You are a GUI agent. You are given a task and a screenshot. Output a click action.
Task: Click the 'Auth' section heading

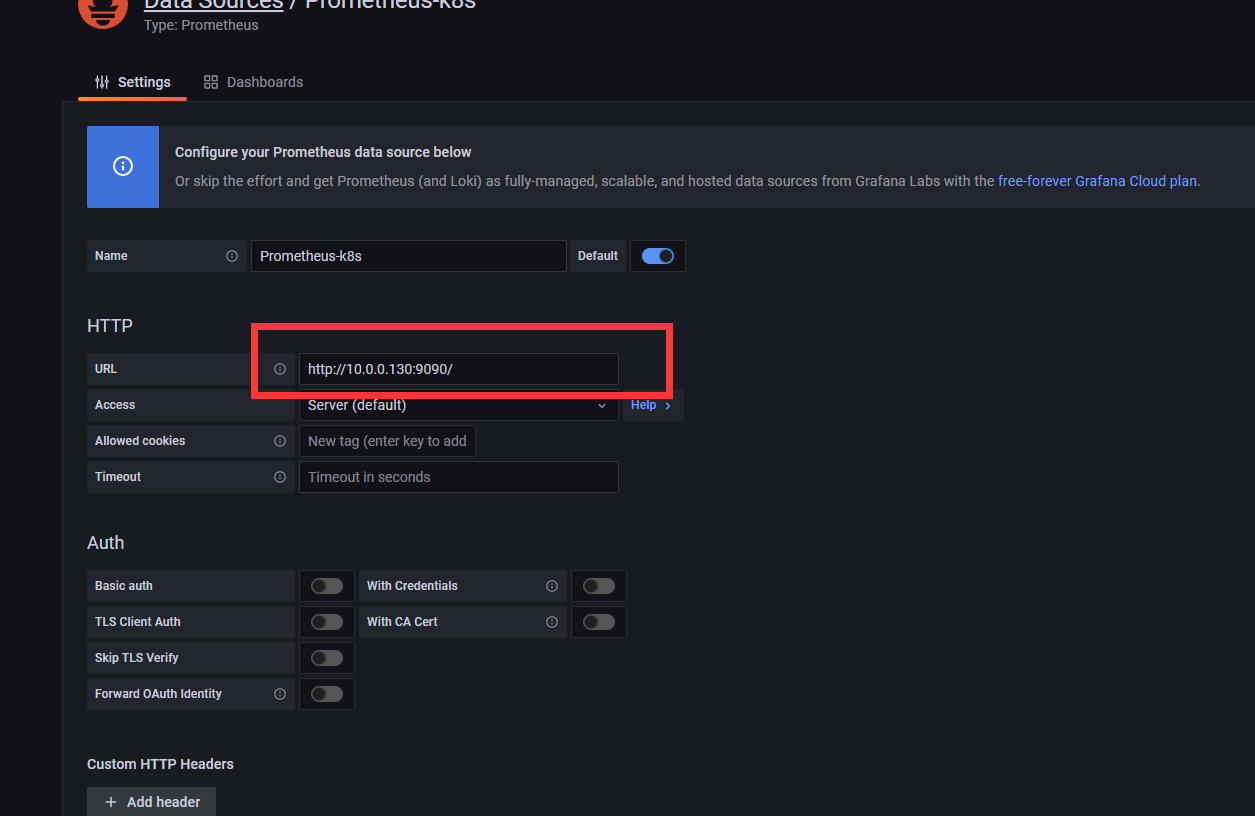tap(106, 543)
